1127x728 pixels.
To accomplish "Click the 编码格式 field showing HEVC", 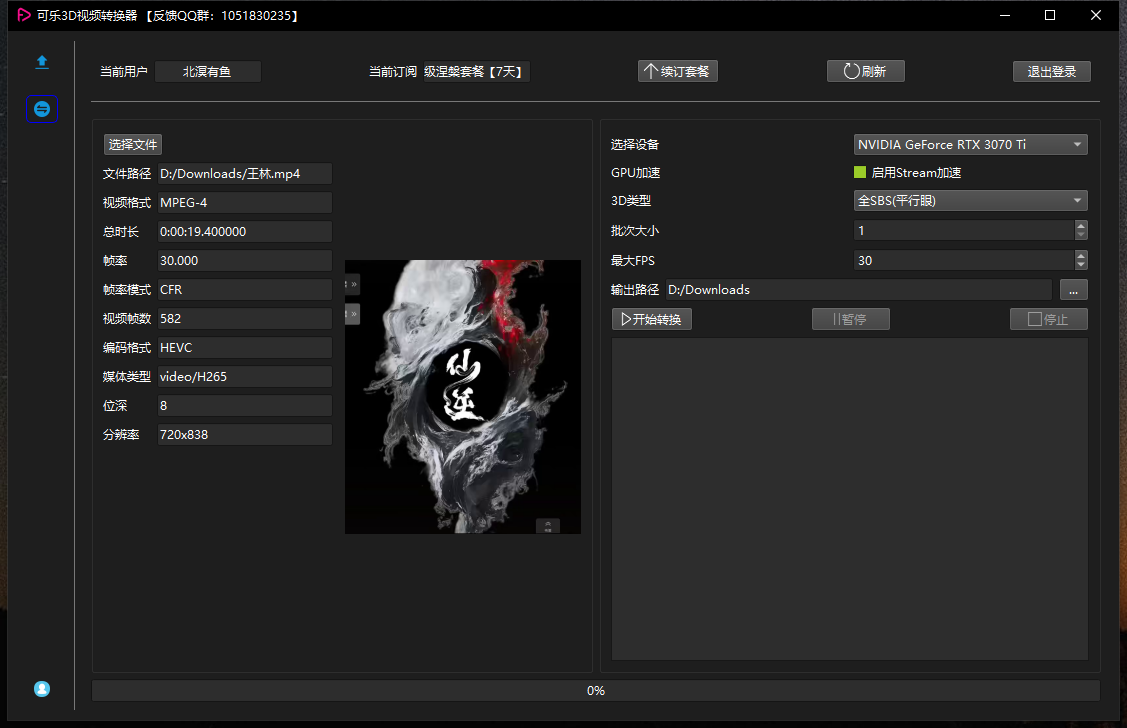I will (244, 348).
